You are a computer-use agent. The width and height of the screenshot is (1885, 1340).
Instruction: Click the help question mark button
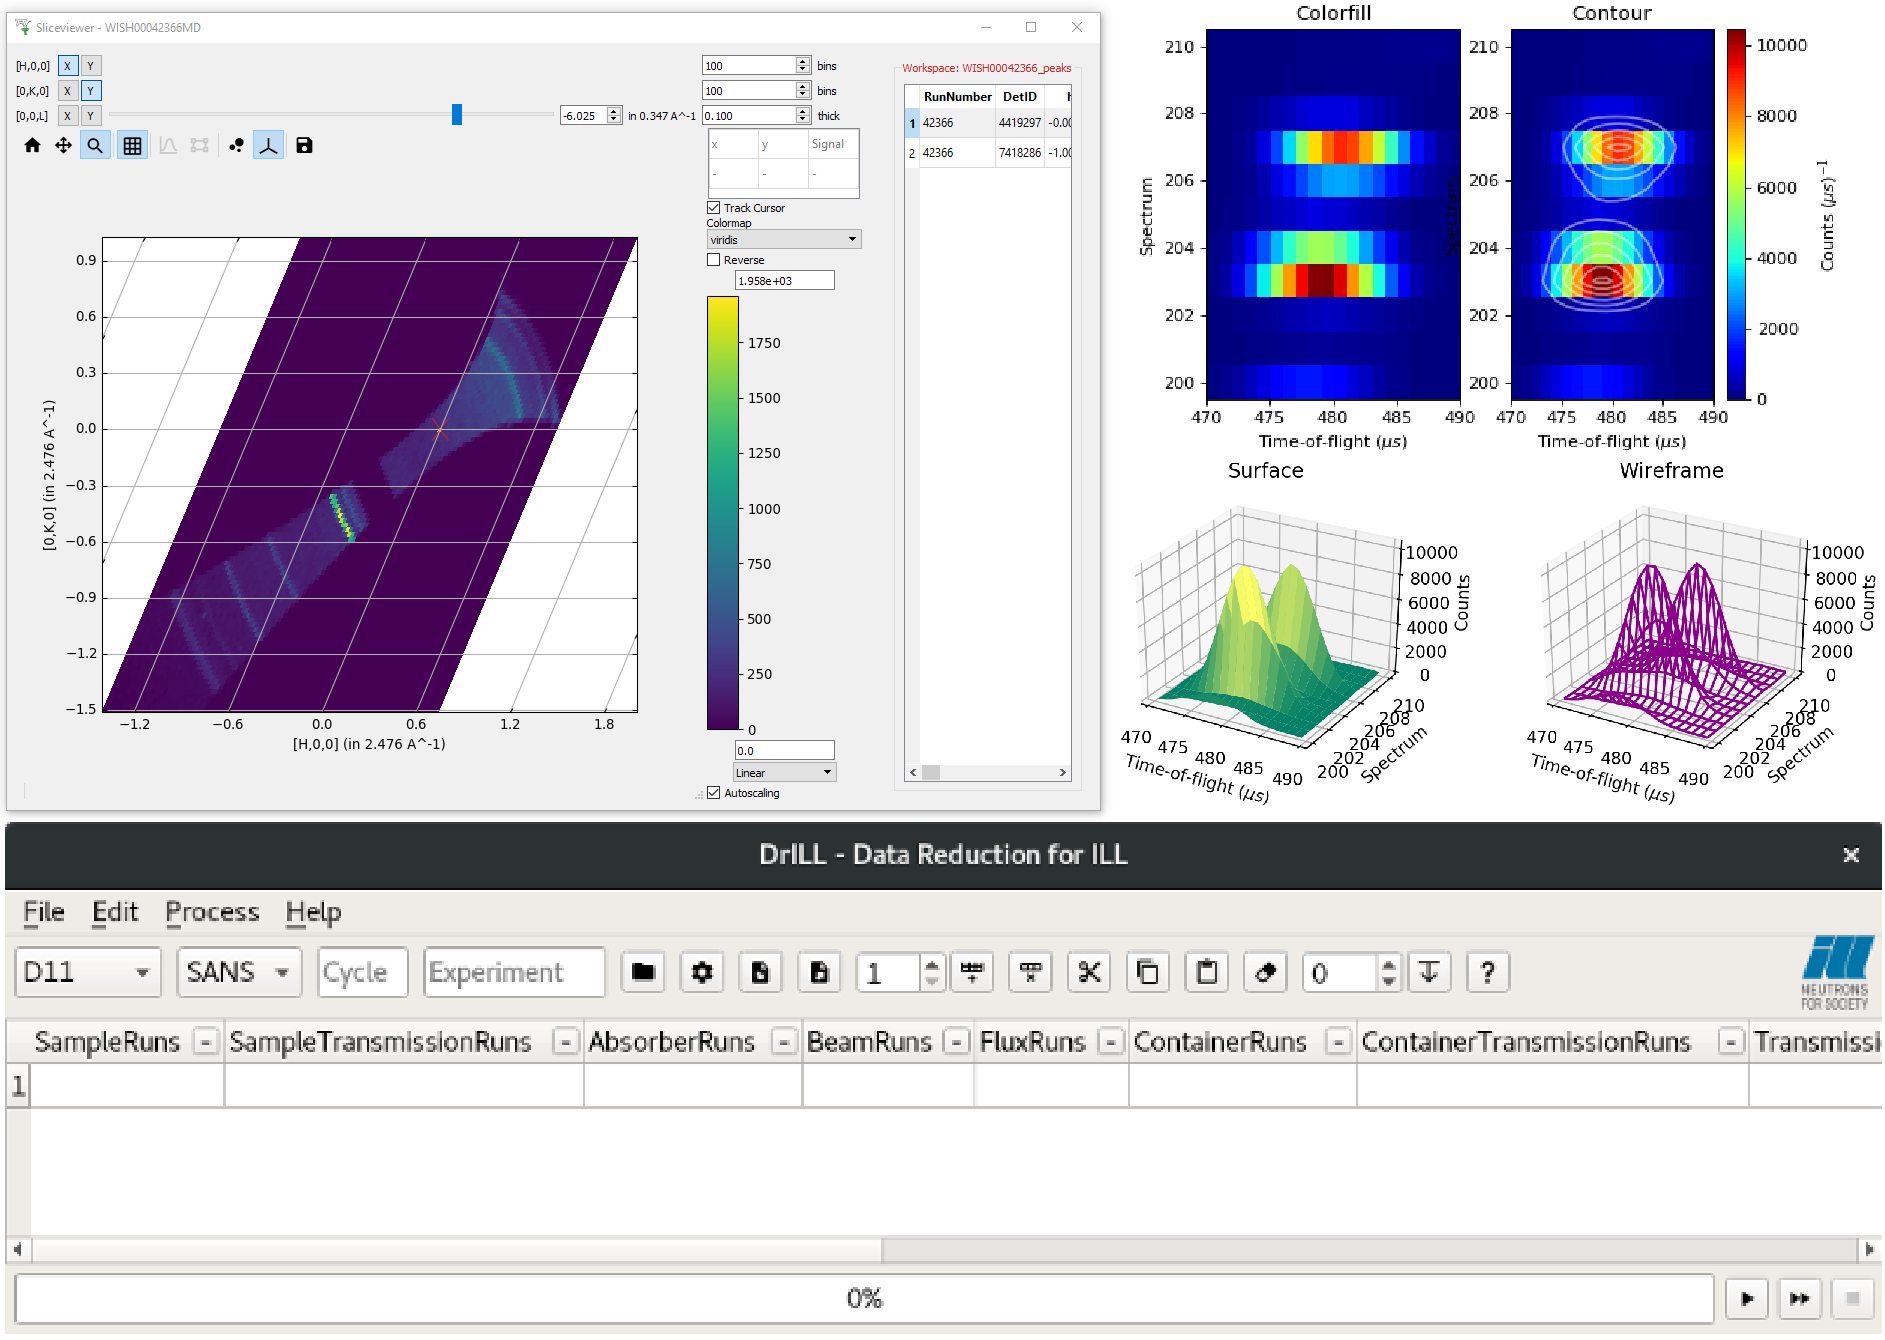click(x=1487, y=972)
